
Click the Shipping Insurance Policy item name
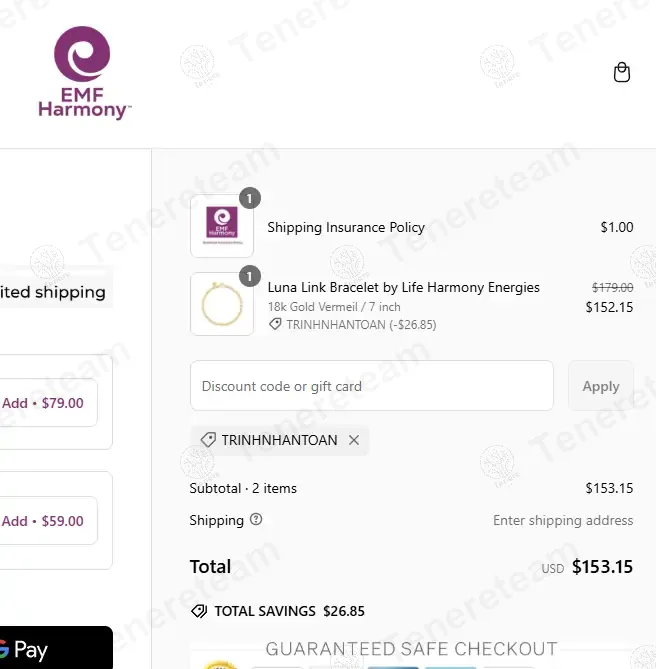pos(346,227)
